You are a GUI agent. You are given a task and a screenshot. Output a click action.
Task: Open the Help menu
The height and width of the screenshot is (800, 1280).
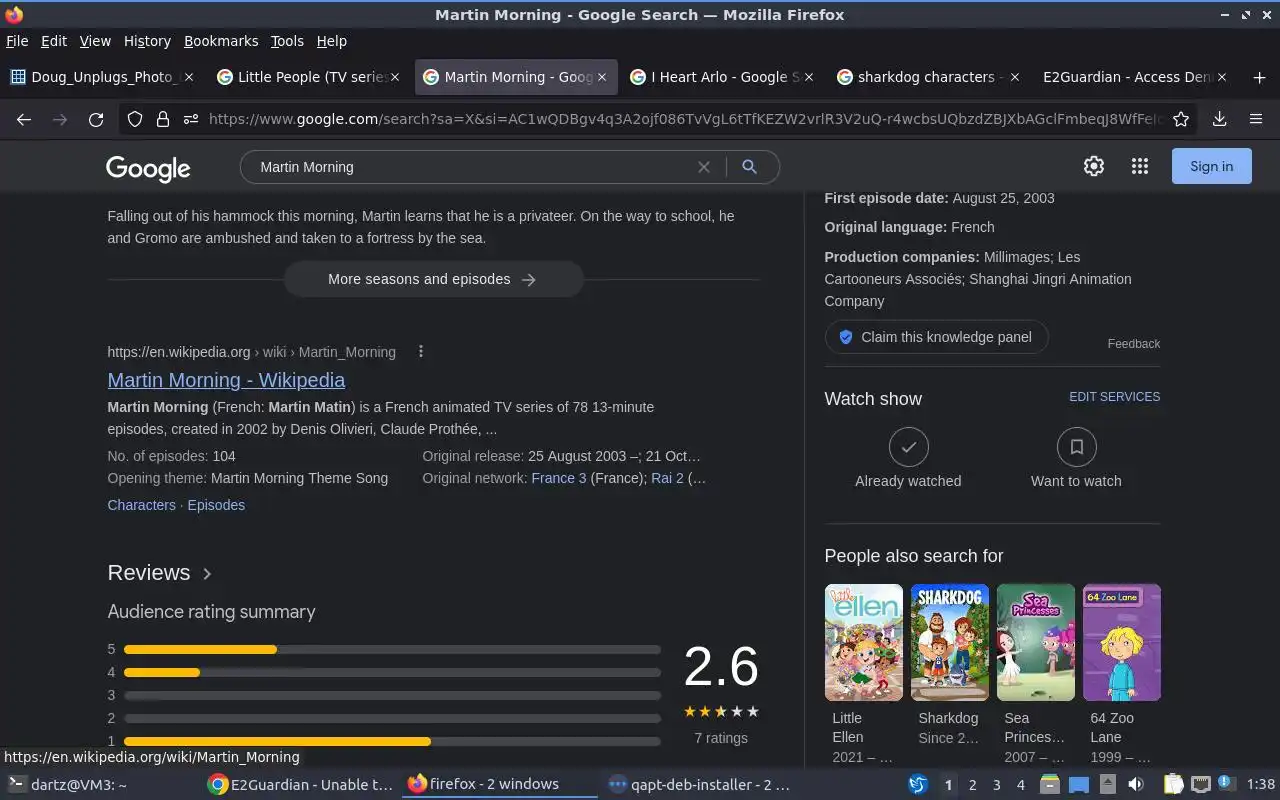coord(331,41)
